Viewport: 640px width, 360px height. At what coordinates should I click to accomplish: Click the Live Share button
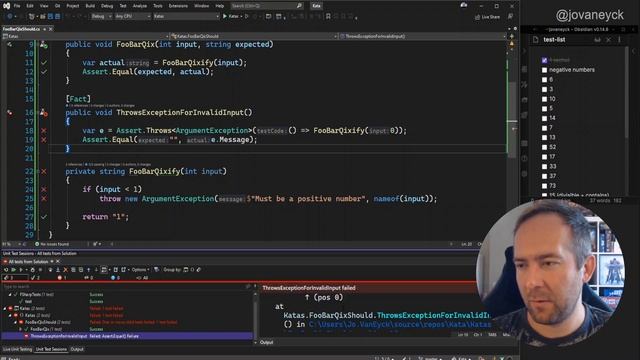point(487,17)
